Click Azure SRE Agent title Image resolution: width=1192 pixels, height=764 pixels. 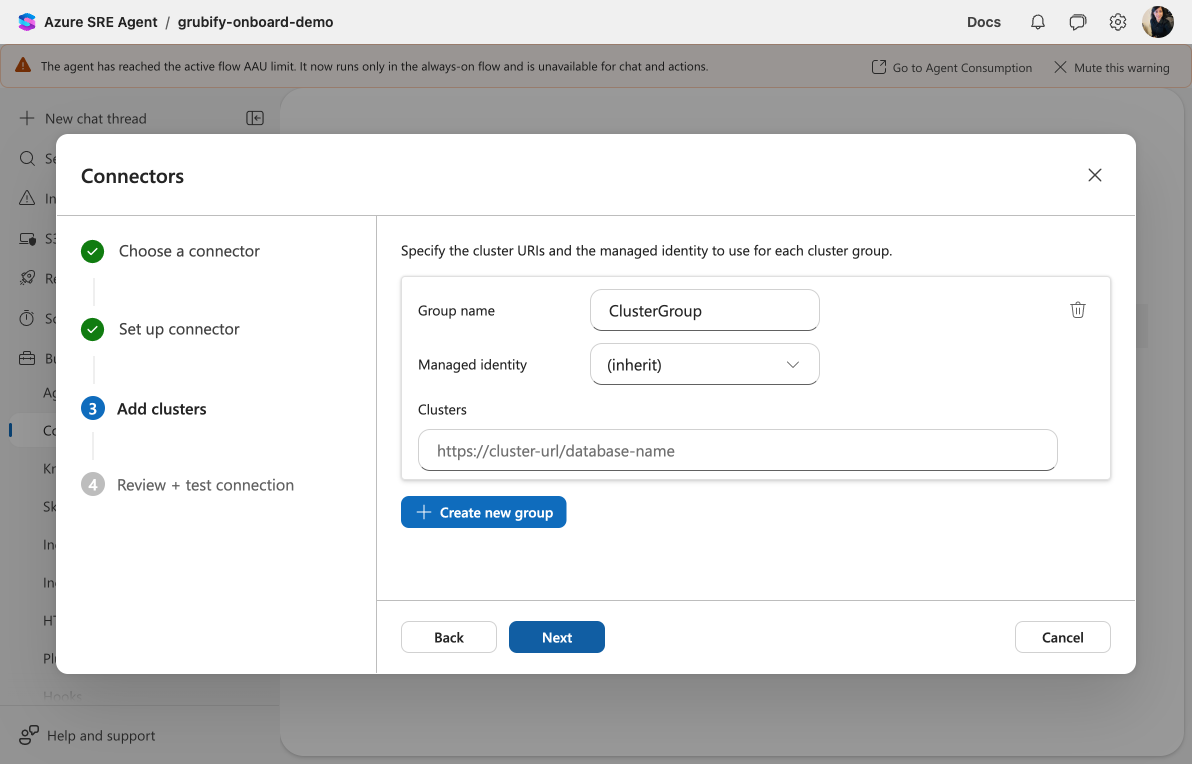(x=100, y=22)
